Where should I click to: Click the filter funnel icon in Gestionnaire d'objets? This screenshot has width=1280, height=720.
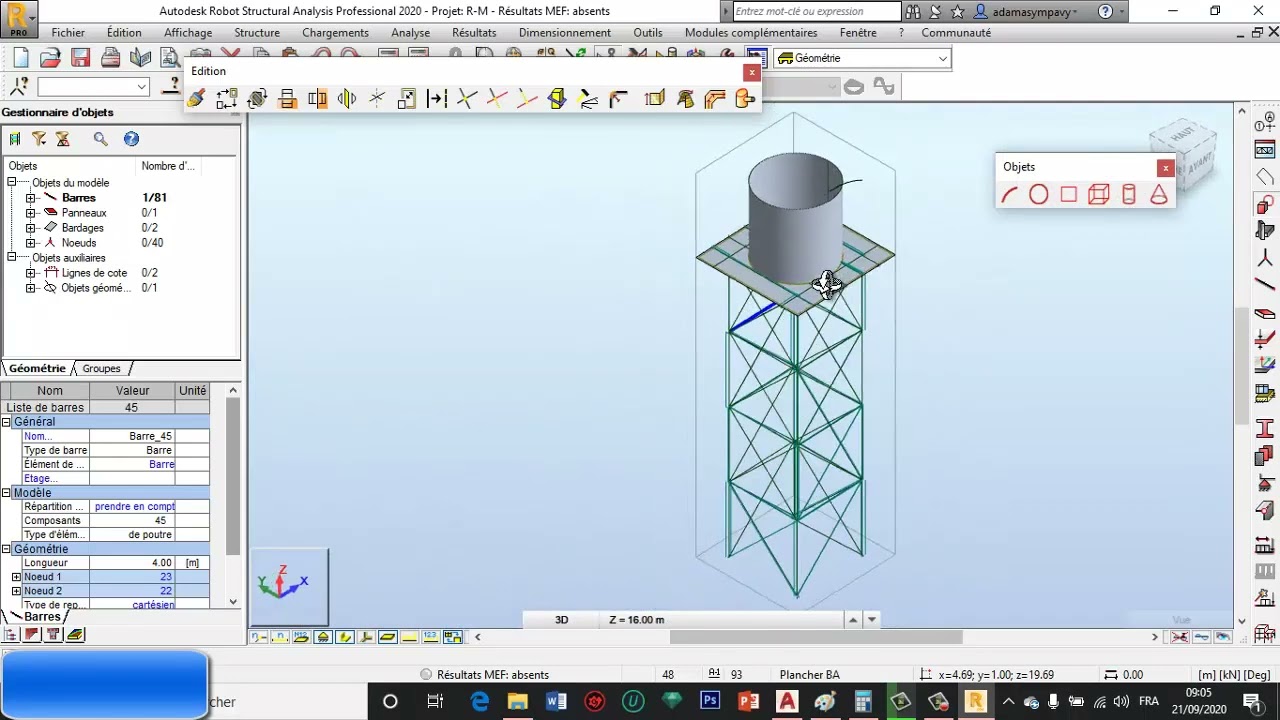coord(39,139)
